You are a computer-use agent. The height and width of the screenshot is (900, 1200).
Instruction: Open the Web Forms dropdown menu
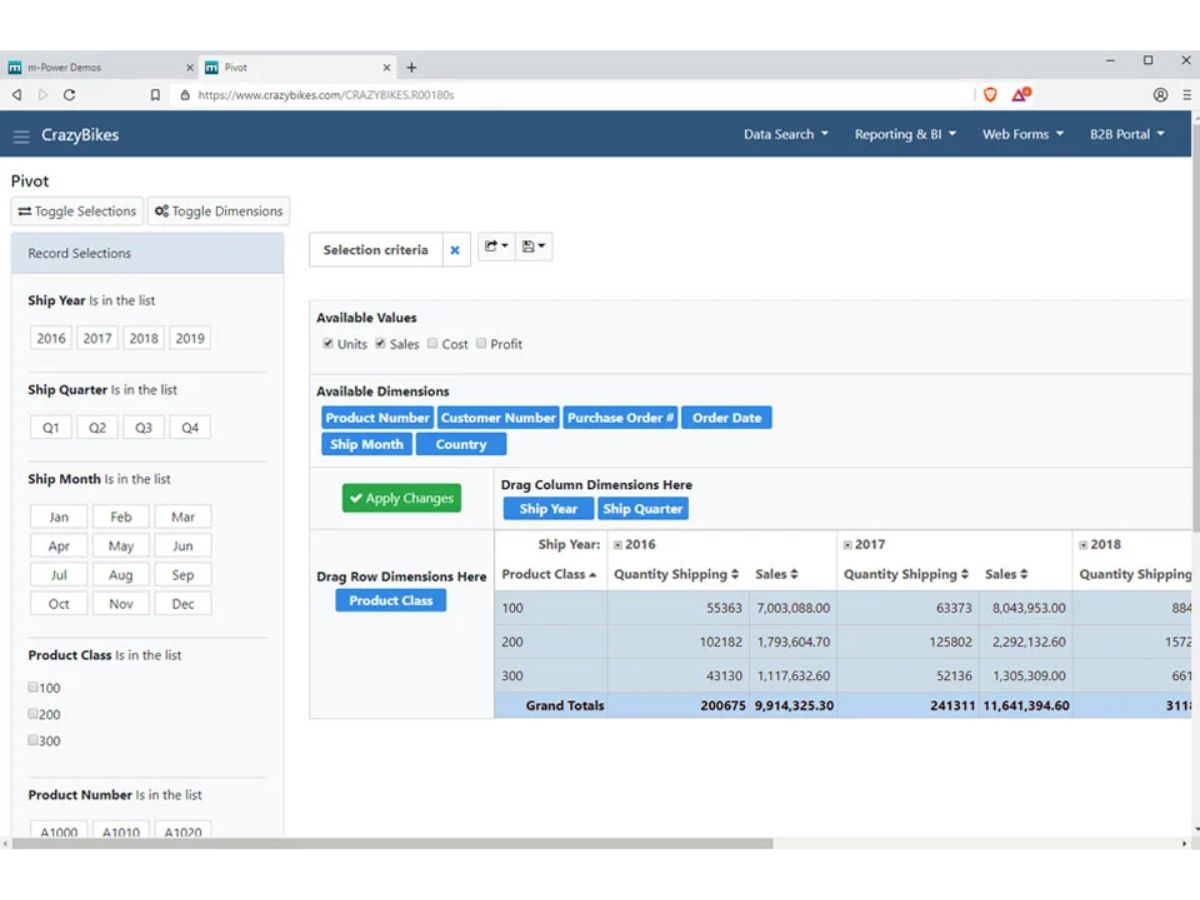point(1023,134)
